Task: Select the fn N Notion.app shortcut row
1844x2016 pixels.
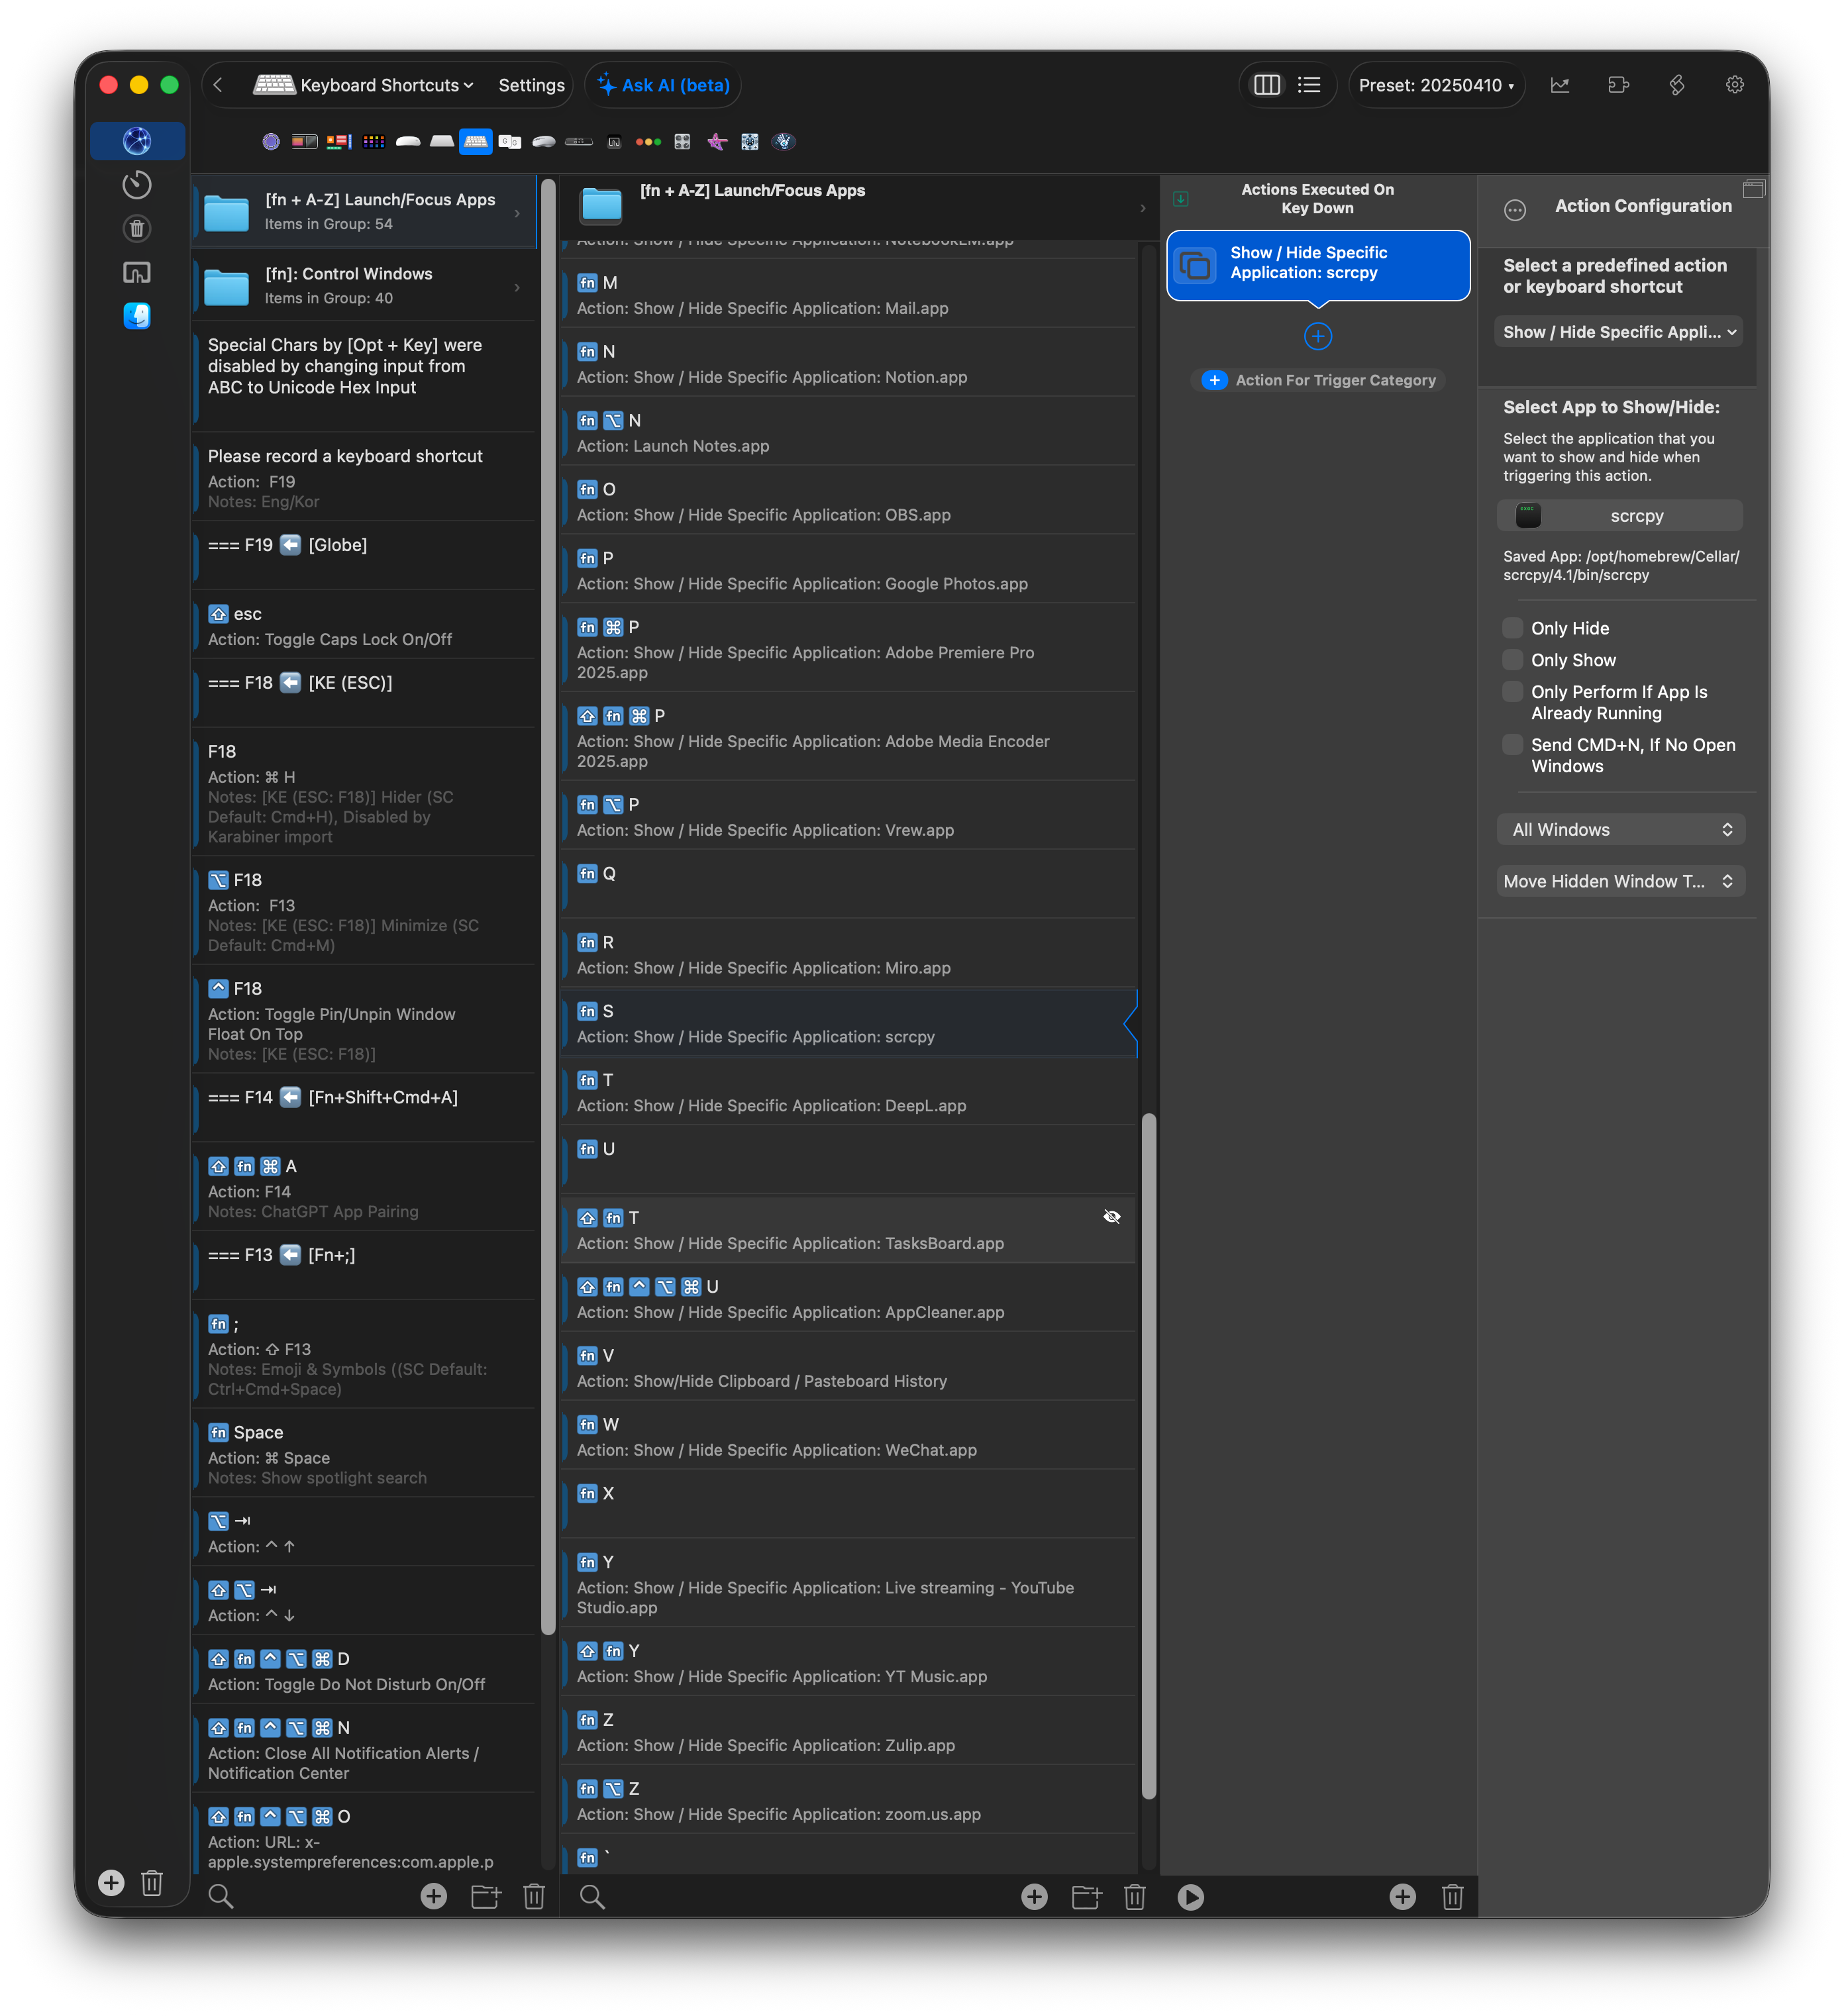Action: pos(848,364)
